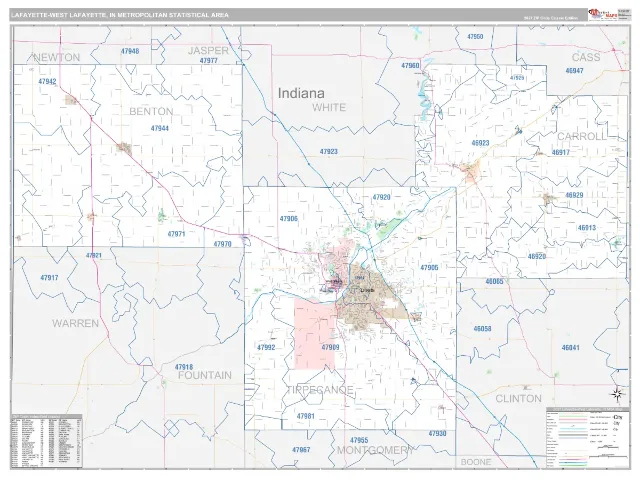Click ZIP code 47921

click(93, 256)
